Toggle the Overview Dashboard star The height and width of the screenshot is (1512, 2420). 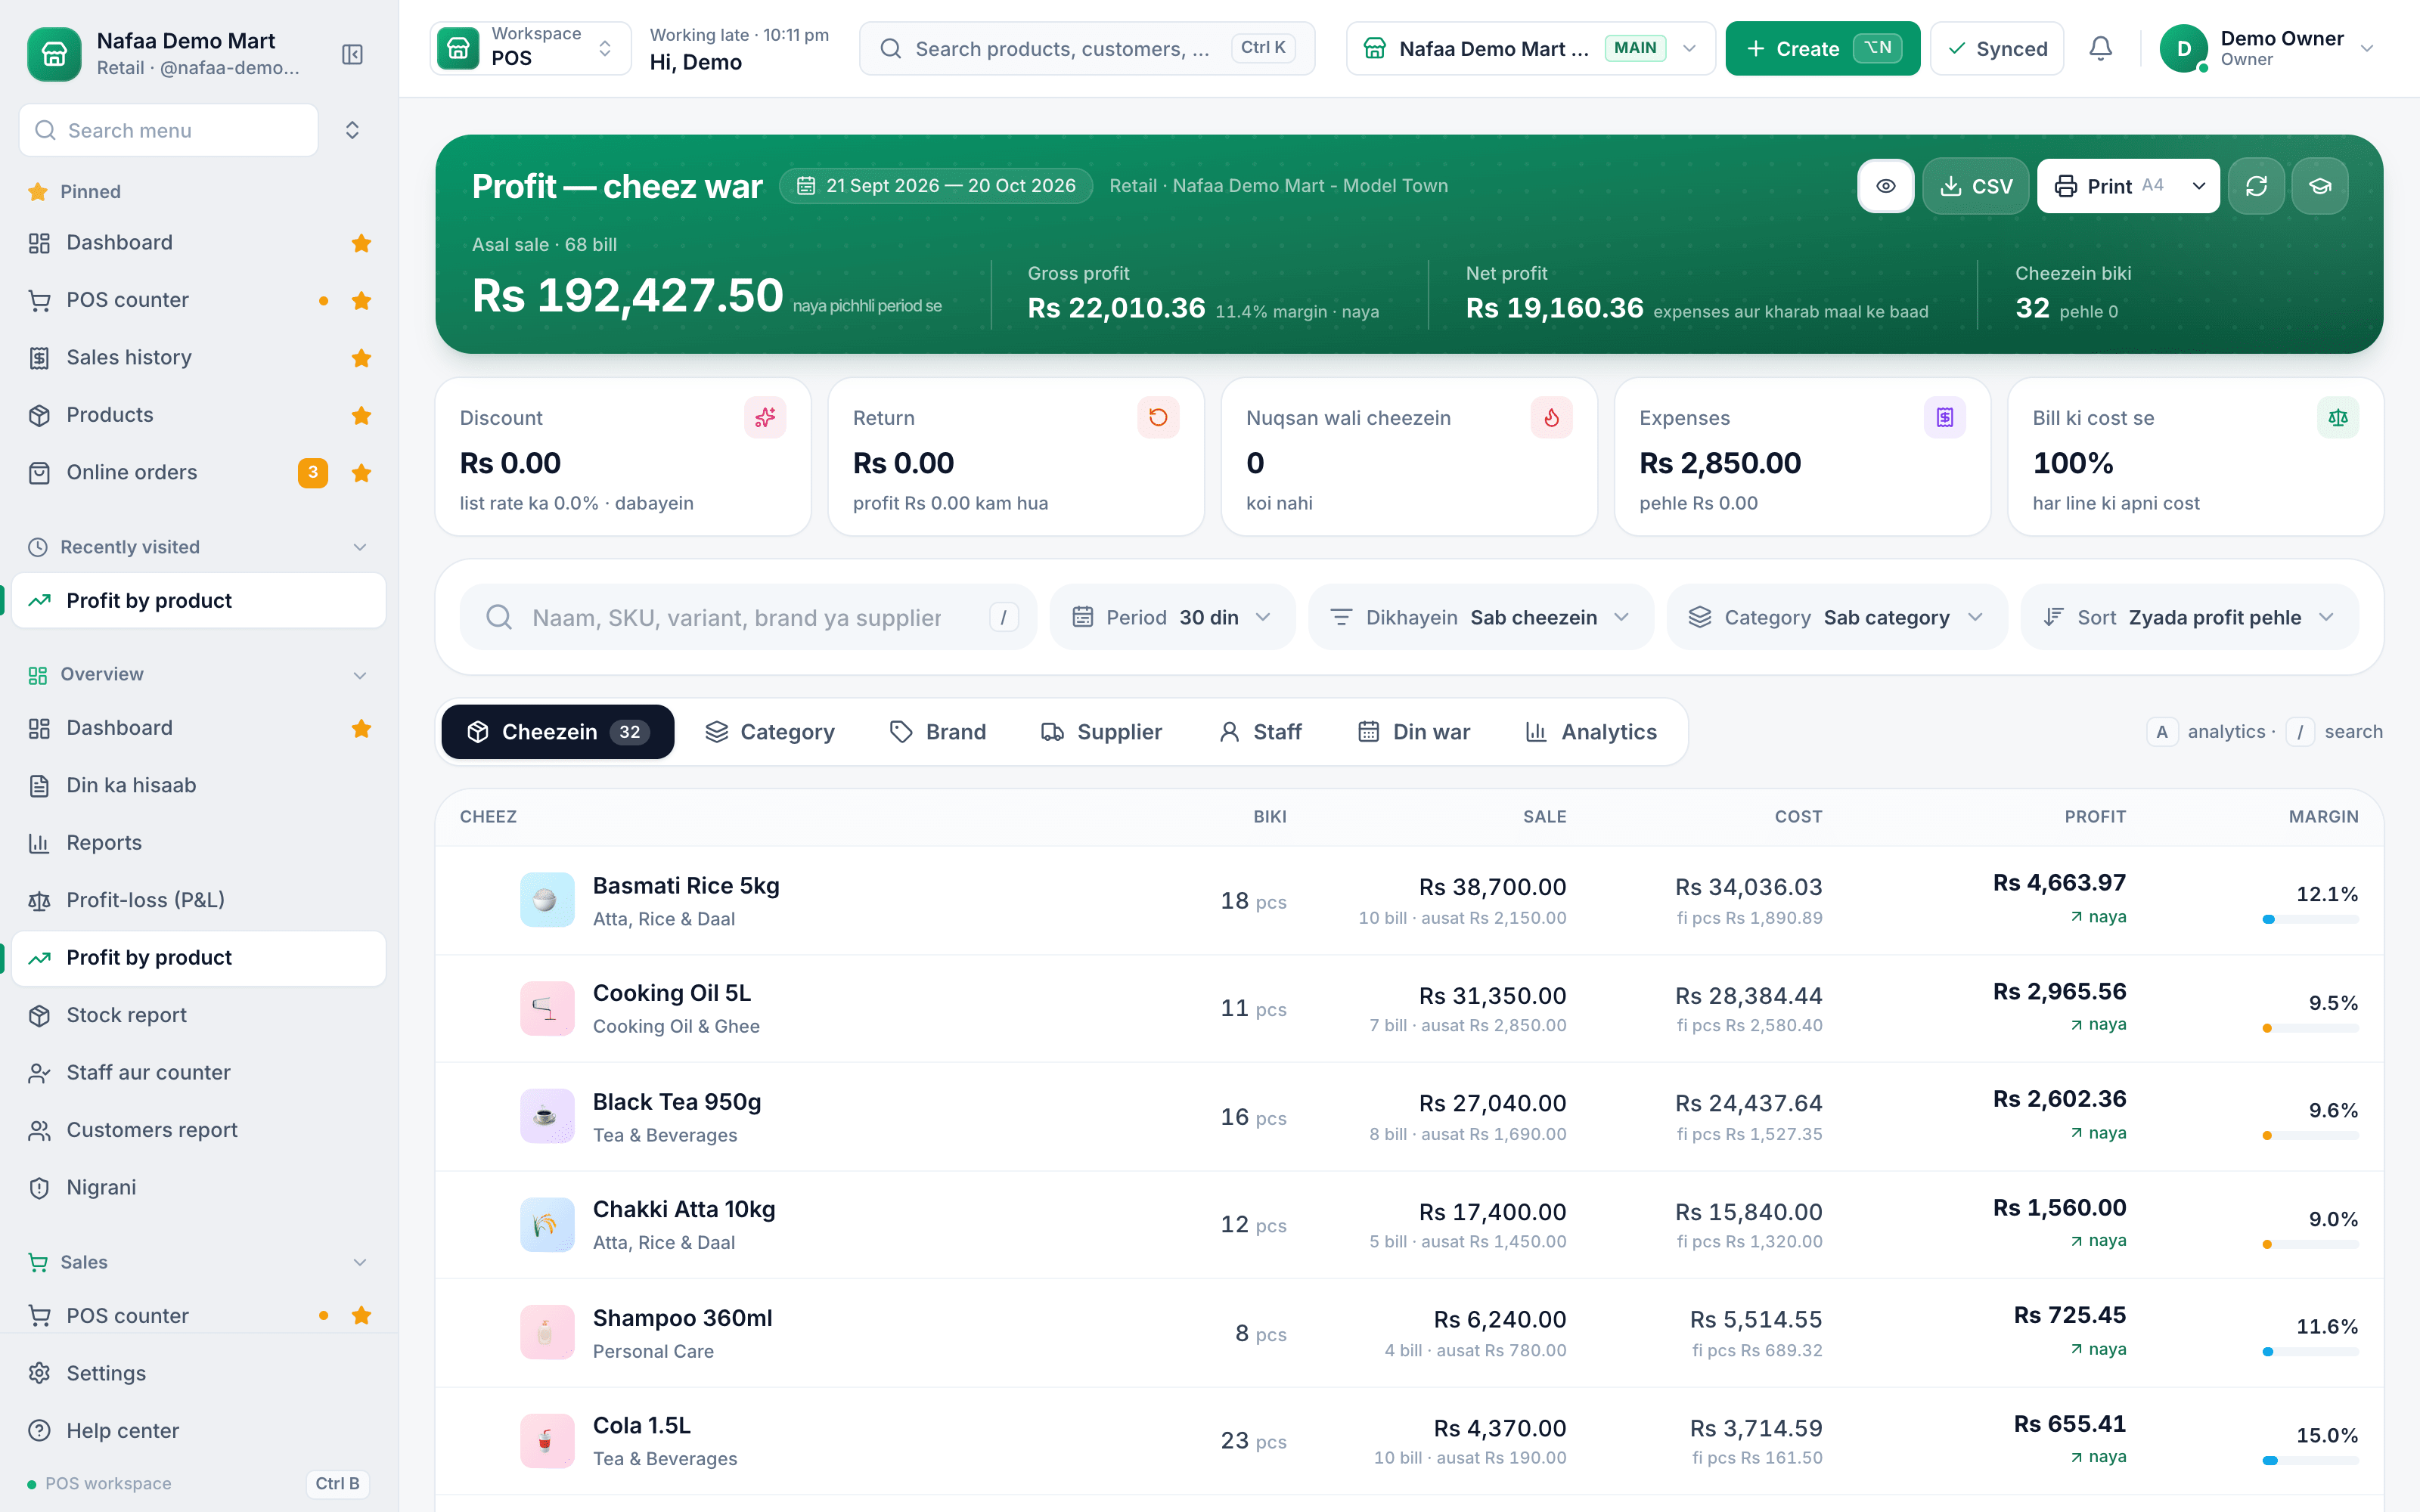362,728
